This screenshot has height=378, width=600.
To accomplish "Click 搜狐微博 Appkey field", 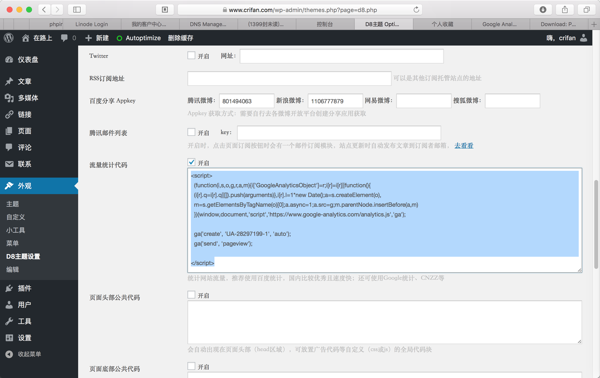I will (513, 101).
